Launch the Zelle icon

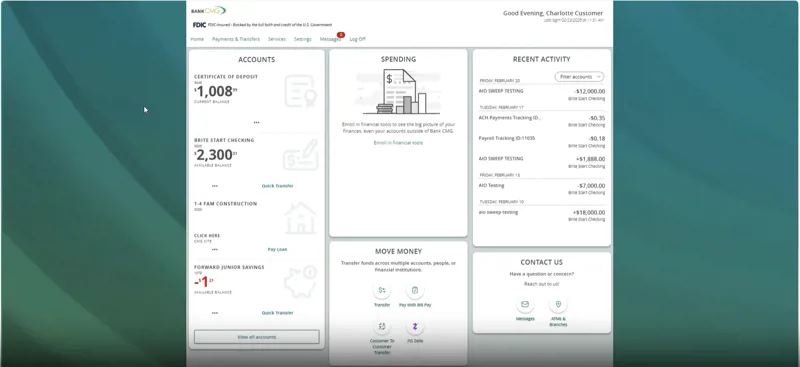pos(415,326)
